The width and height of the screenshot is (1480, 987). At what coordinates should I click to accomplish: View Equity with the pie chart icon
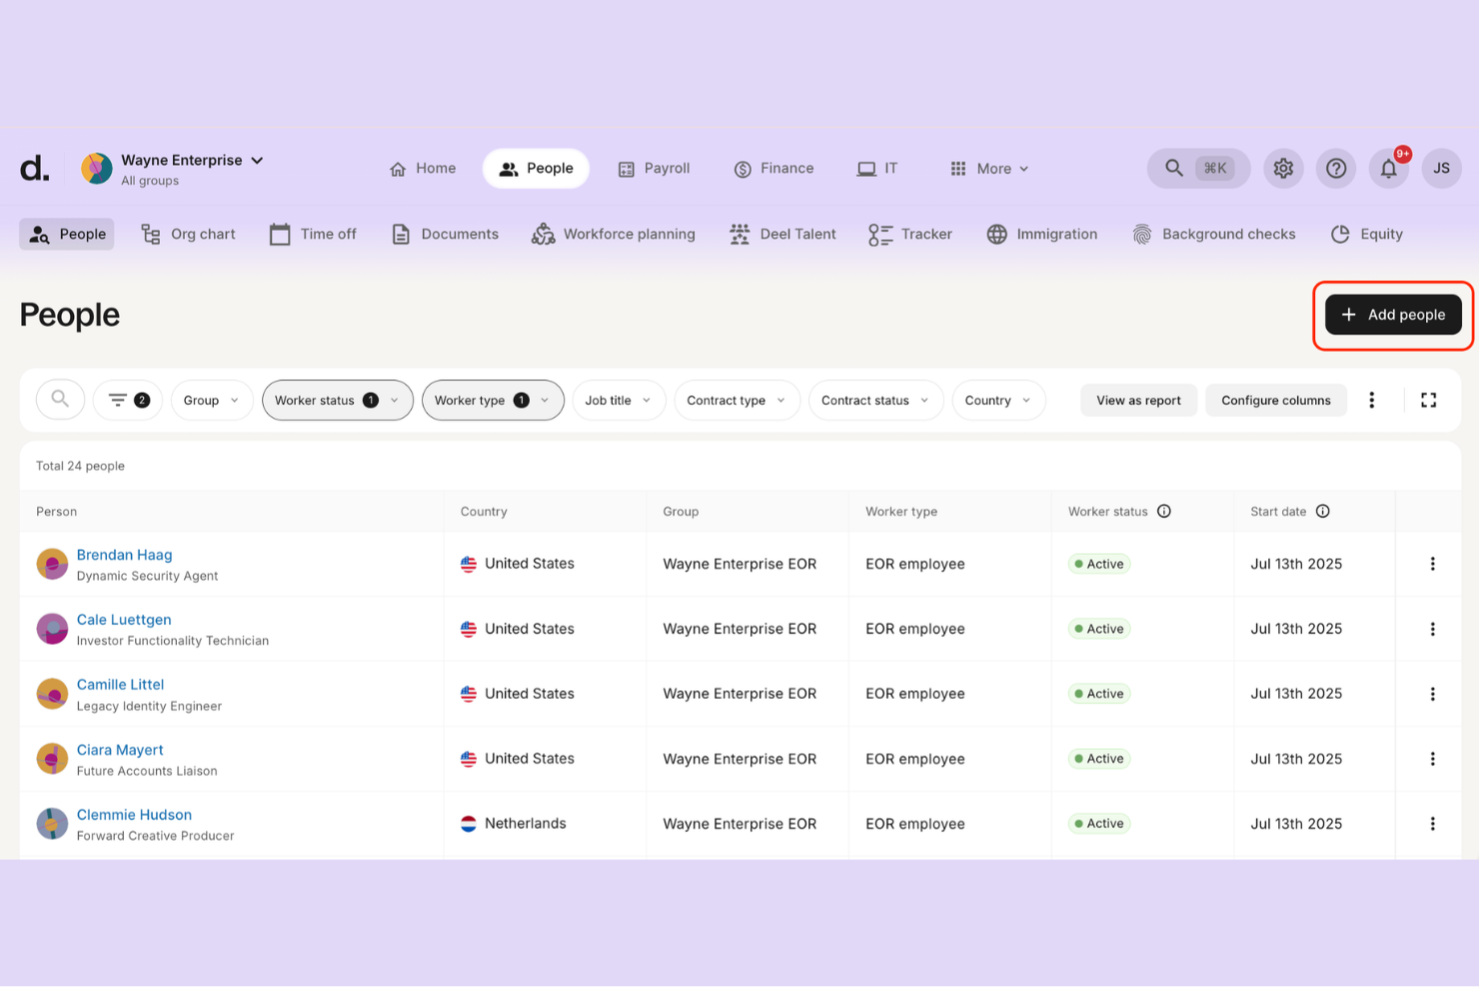point(1341,234)
